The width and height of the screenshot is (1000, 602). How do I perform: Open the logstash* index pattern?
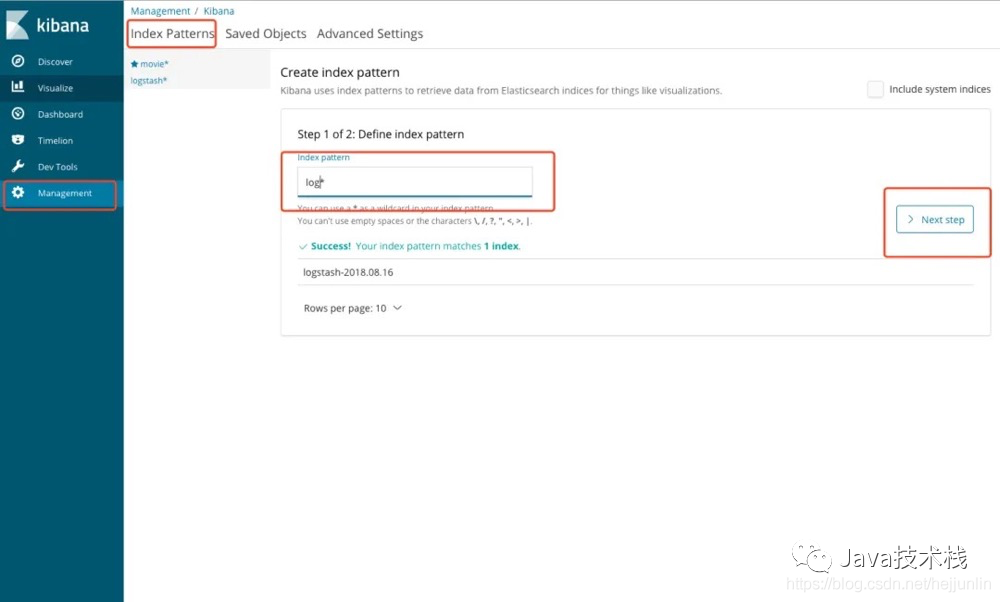[x=149, y=80]
